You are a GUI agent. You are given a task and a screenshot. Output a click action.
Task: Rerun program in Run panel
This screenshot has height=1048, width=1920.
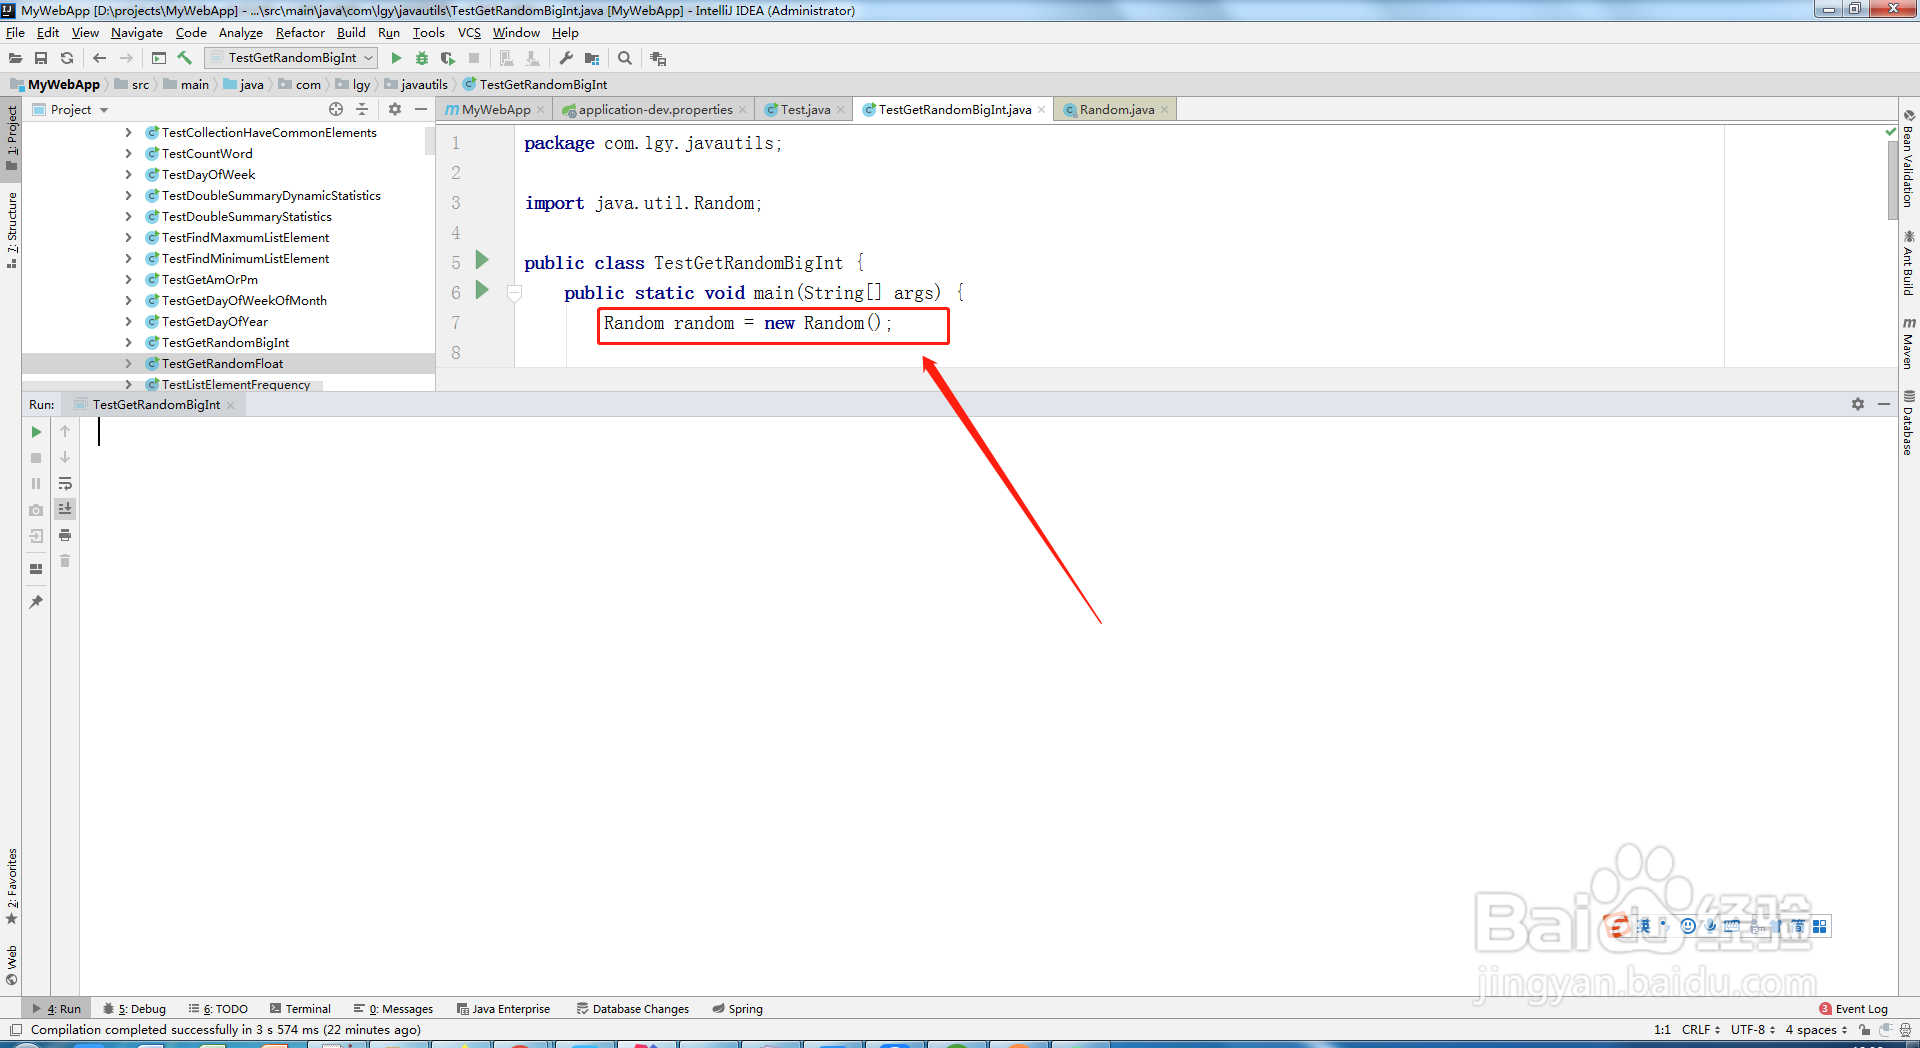(36, 432)
